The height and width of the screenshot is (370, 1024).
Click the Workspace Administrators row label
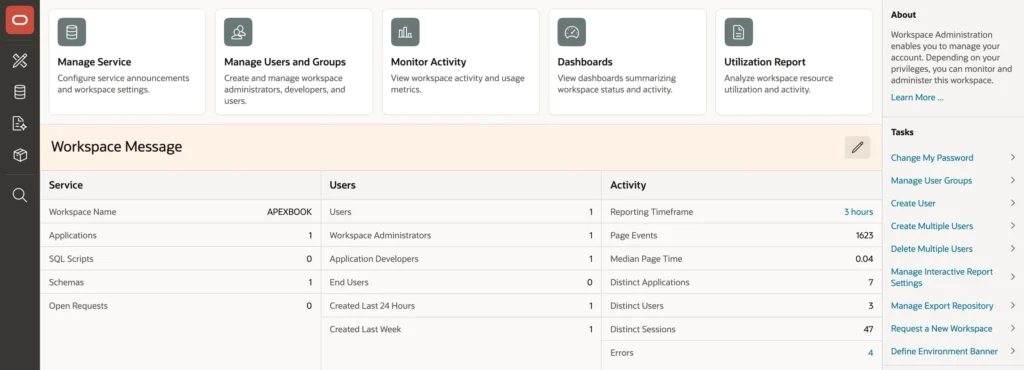(x=380, y=236)
